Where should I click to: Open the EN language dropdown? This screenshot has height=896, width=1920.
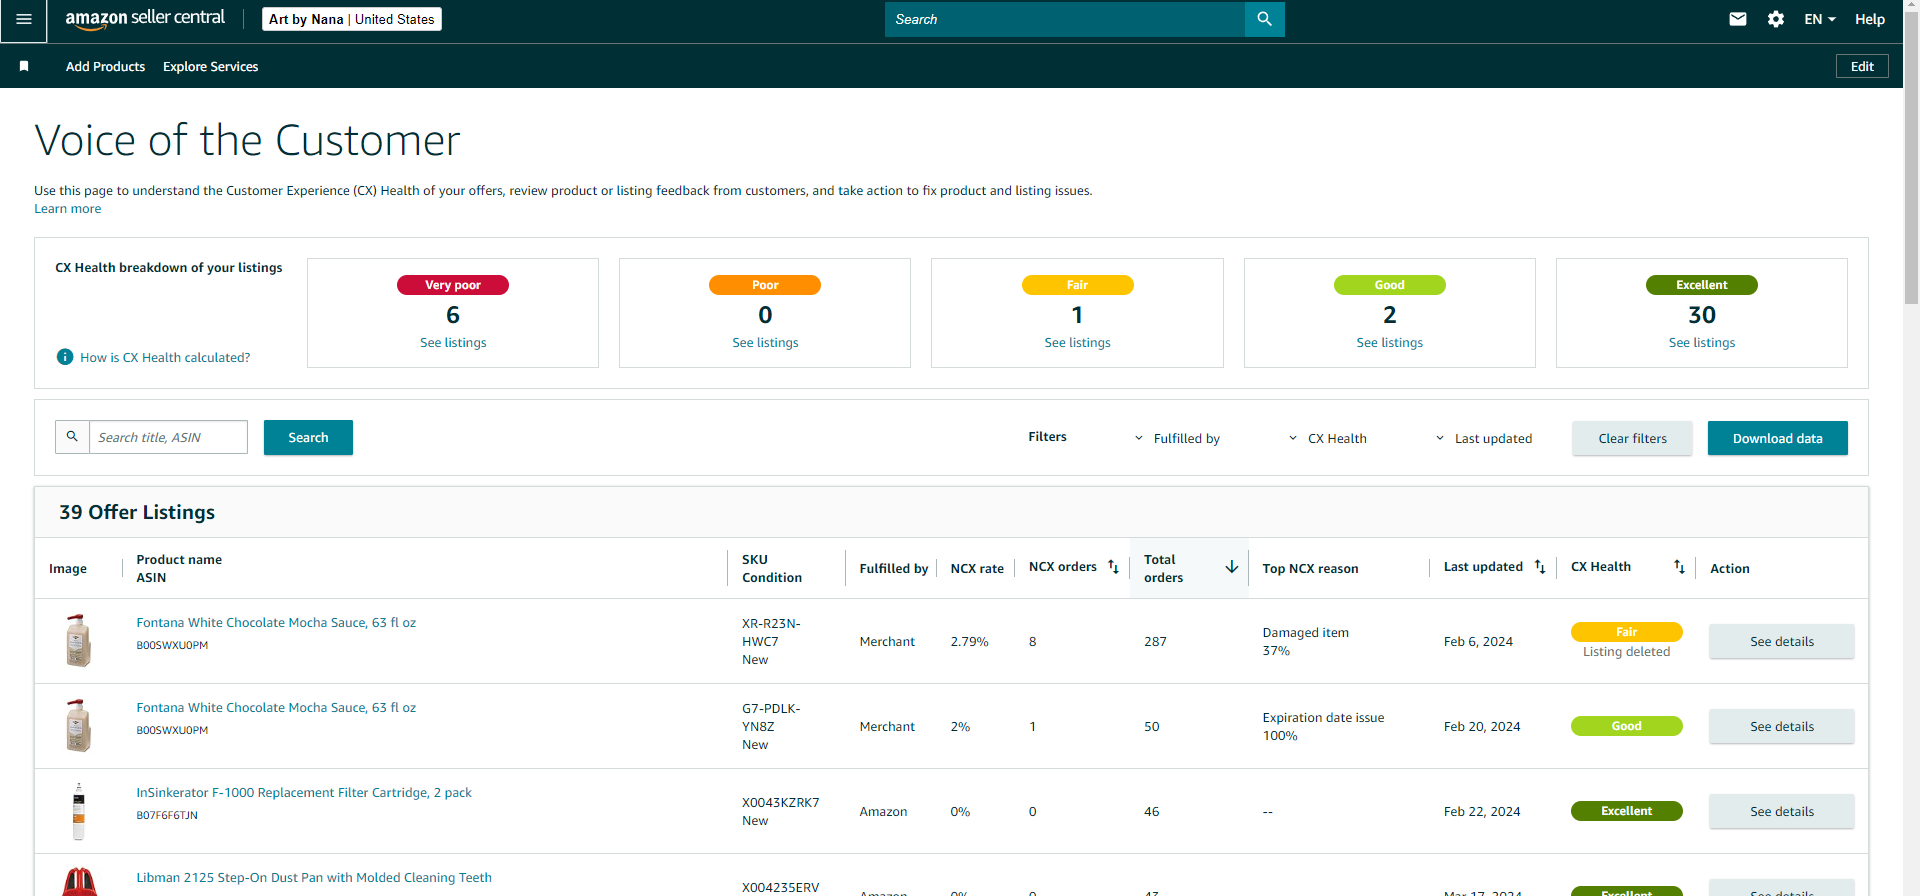click(1820, 19)
